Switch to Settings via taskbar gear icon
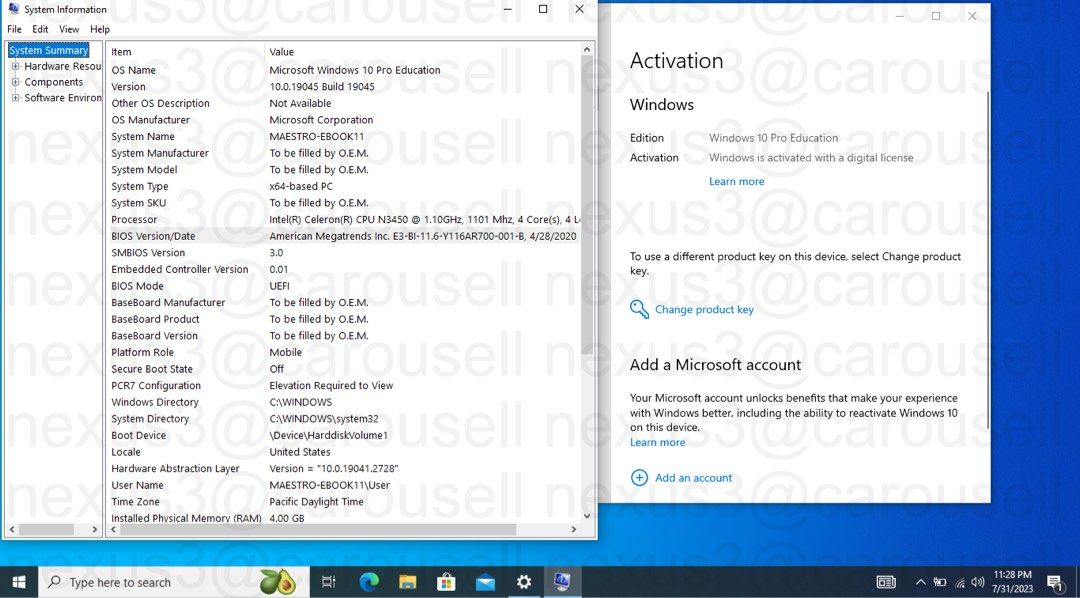The image size is (1080, 598). (x=524, y=582)
